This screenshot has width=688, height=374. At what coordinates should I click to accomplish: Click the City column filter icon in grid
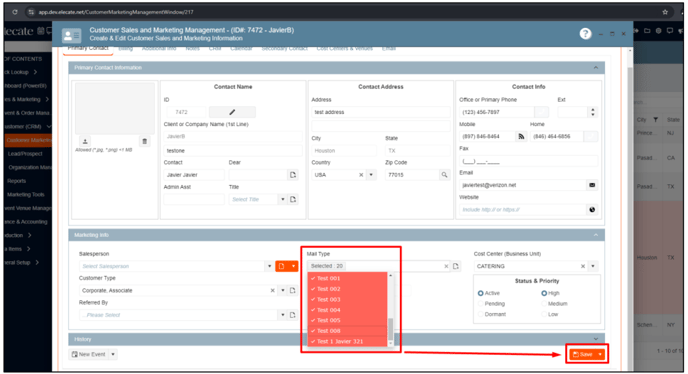point(656,119)
